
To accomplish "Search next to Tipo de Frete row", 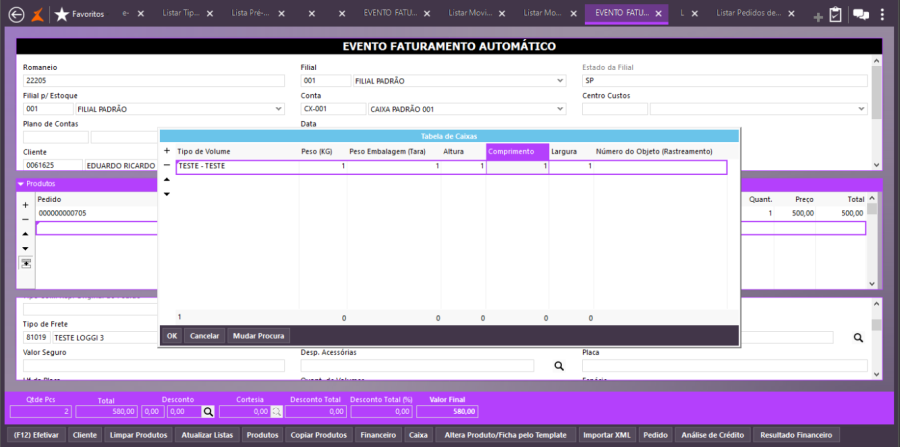I will 858,338.
